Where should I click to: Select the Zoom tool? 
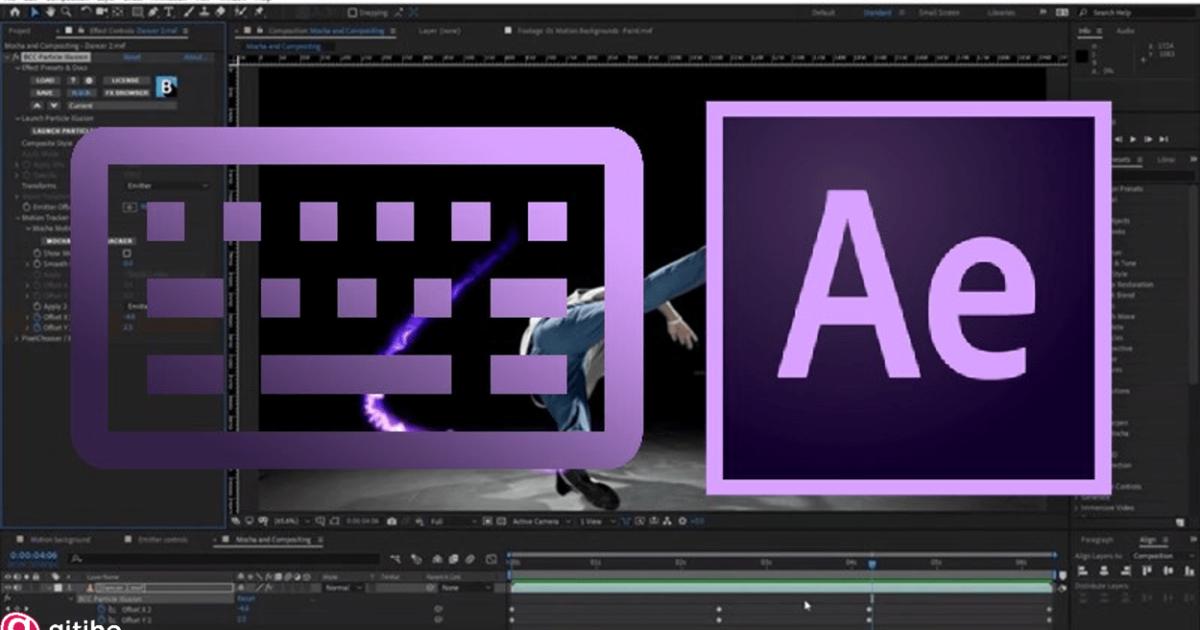point(66,11)
